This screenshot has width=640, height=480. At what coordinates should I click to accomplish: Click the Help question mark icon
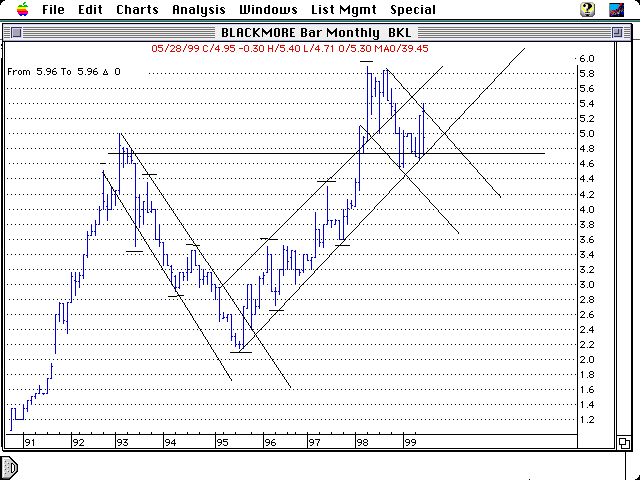pos(587,9)
